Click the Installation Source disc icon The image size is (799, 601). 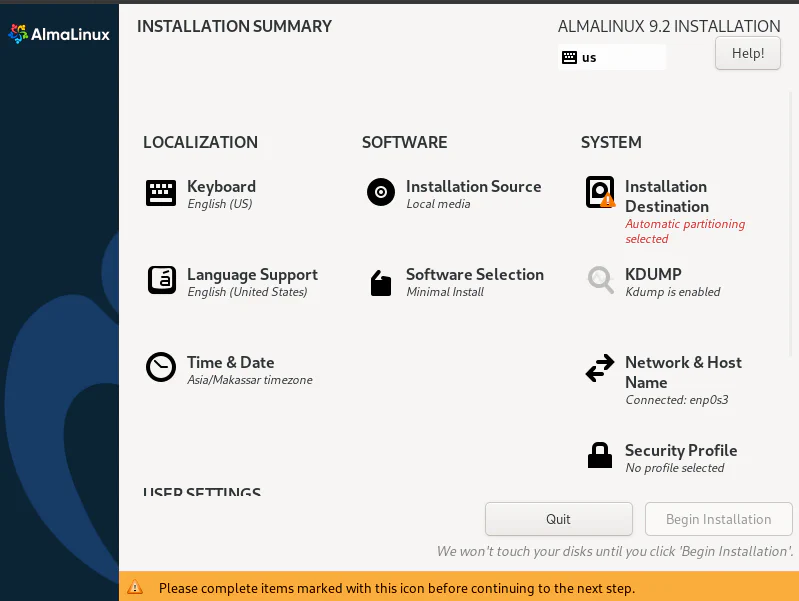tap(381, 192)
